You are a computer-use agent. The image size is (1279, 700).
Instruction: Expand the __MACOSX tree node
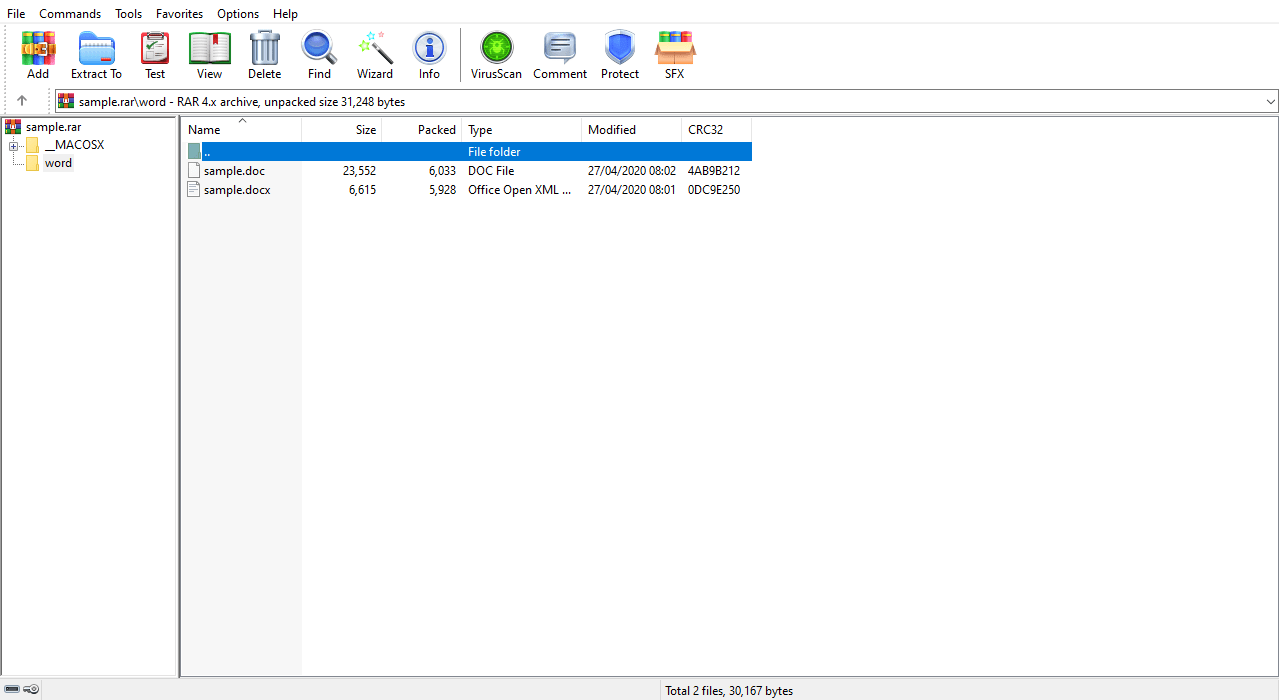pyautogui.click(x=14, y=146)
